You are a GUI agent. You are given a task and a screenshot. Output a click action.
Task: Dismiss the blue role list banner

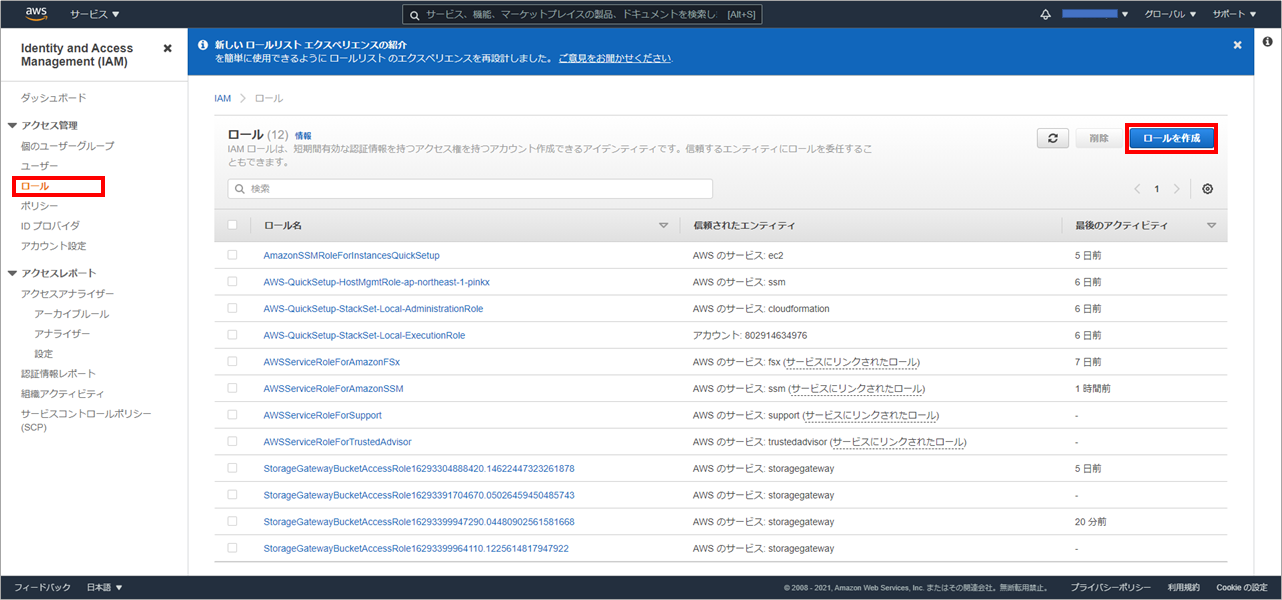(x=1237, y=45)
